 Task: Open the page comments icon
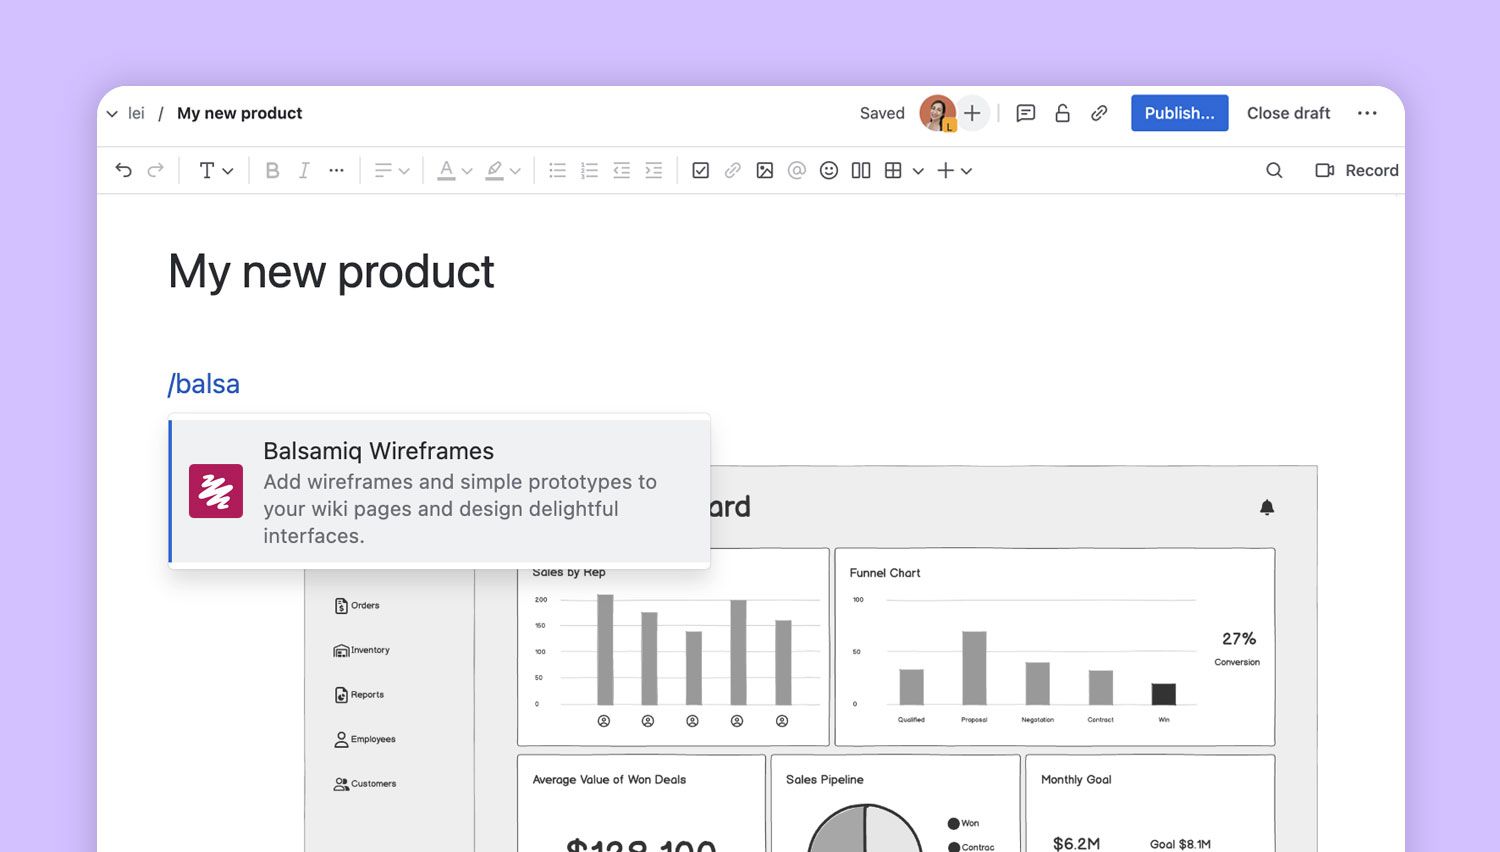tap(1025, 113)
